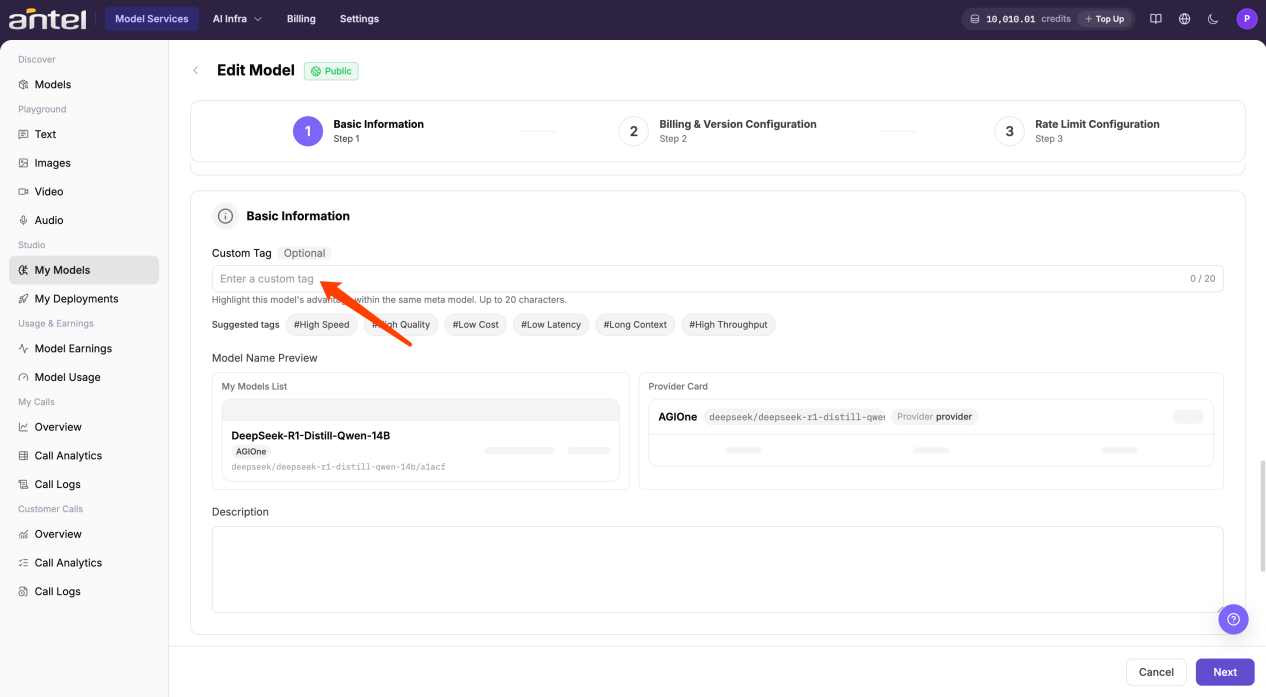Open the Settings menu item
The height and width of the screenshot is (697, 1266).
click(x=359, y=19)
